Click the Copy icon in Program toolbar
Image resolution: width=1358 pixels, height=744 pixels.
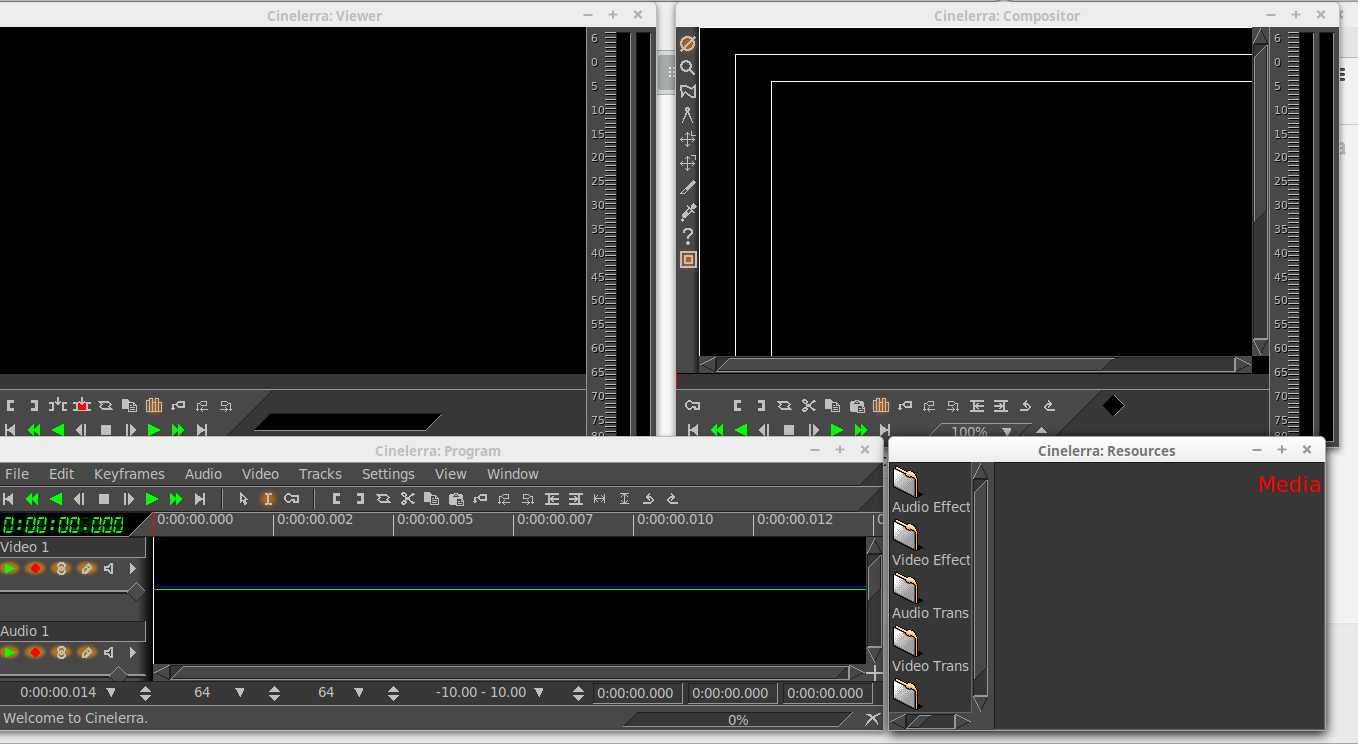(431, 498)
